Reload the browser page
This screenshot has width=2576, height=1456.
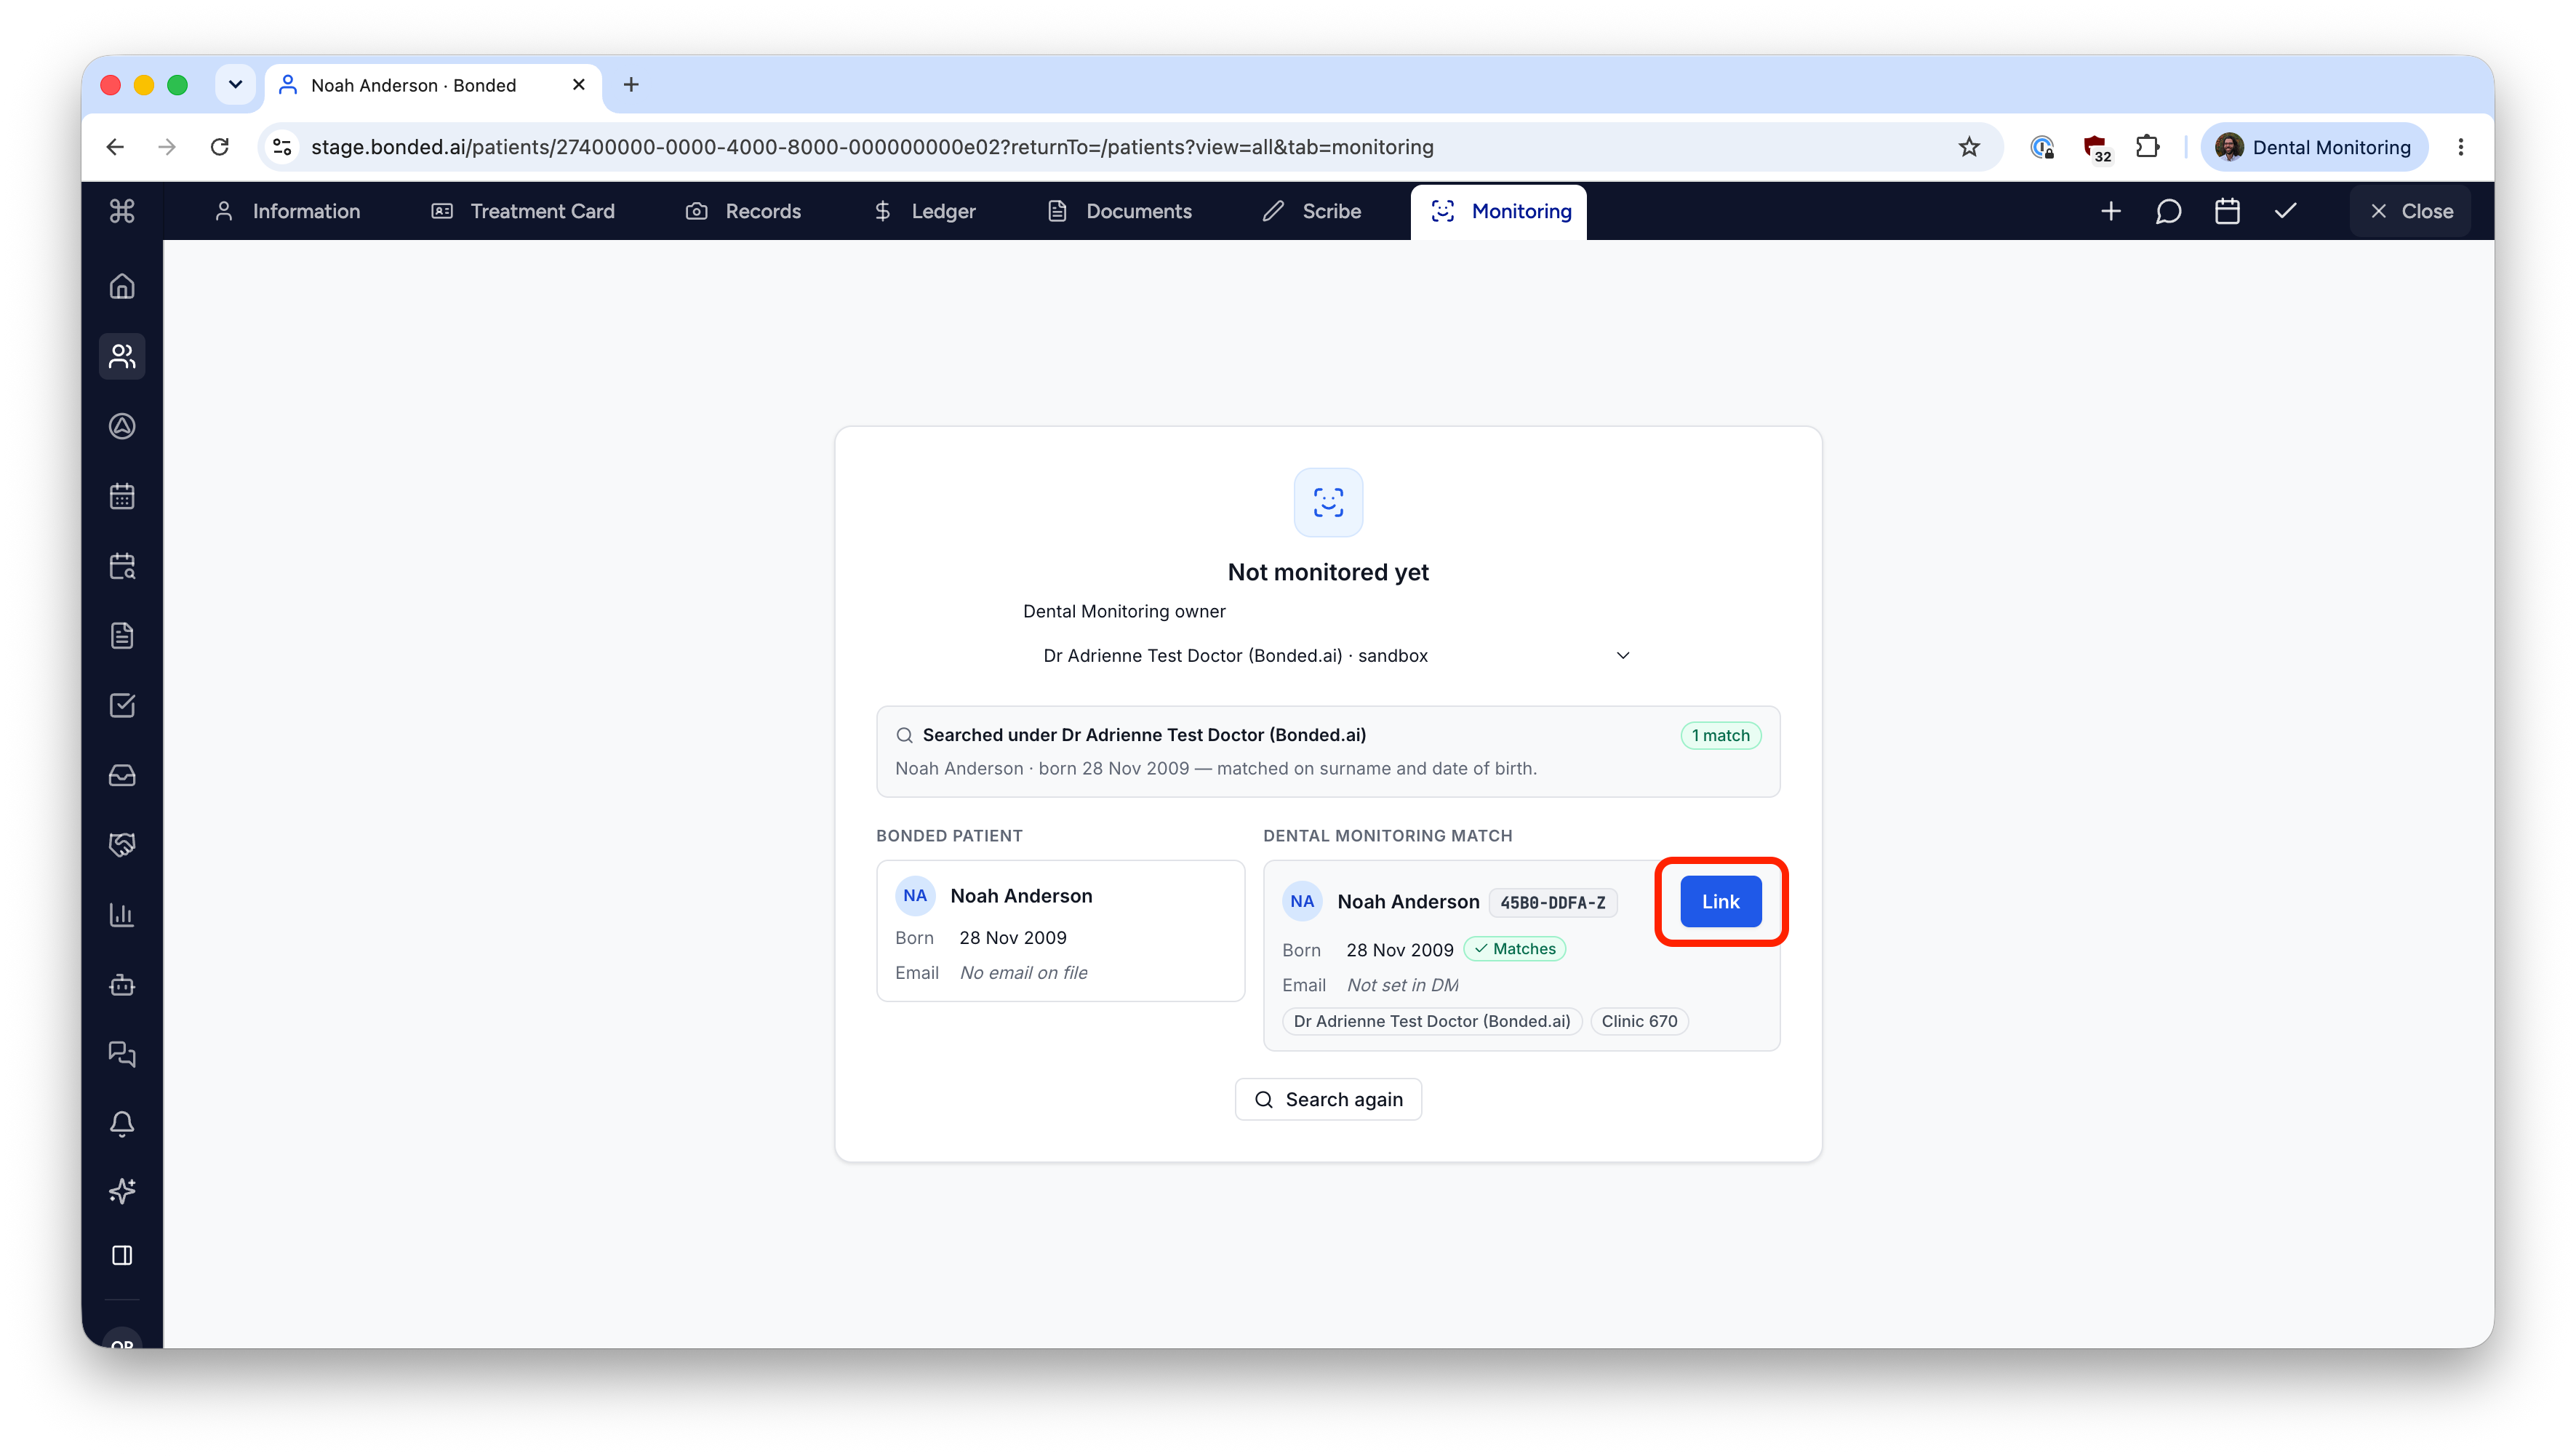tap(219, 147)
